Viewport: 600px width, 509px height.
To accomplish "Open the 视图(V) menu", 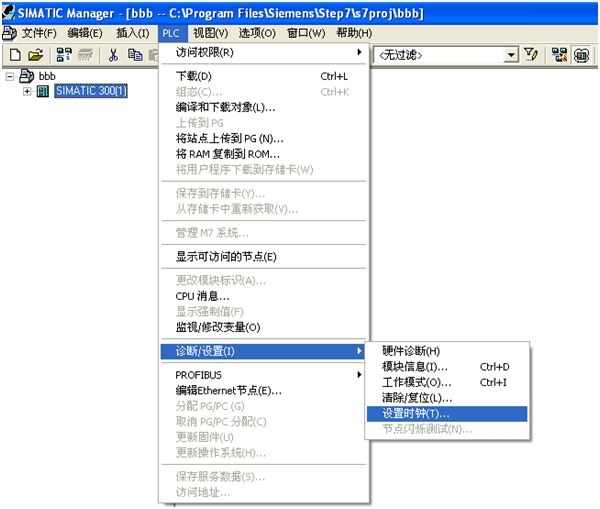I will (210, 33).
